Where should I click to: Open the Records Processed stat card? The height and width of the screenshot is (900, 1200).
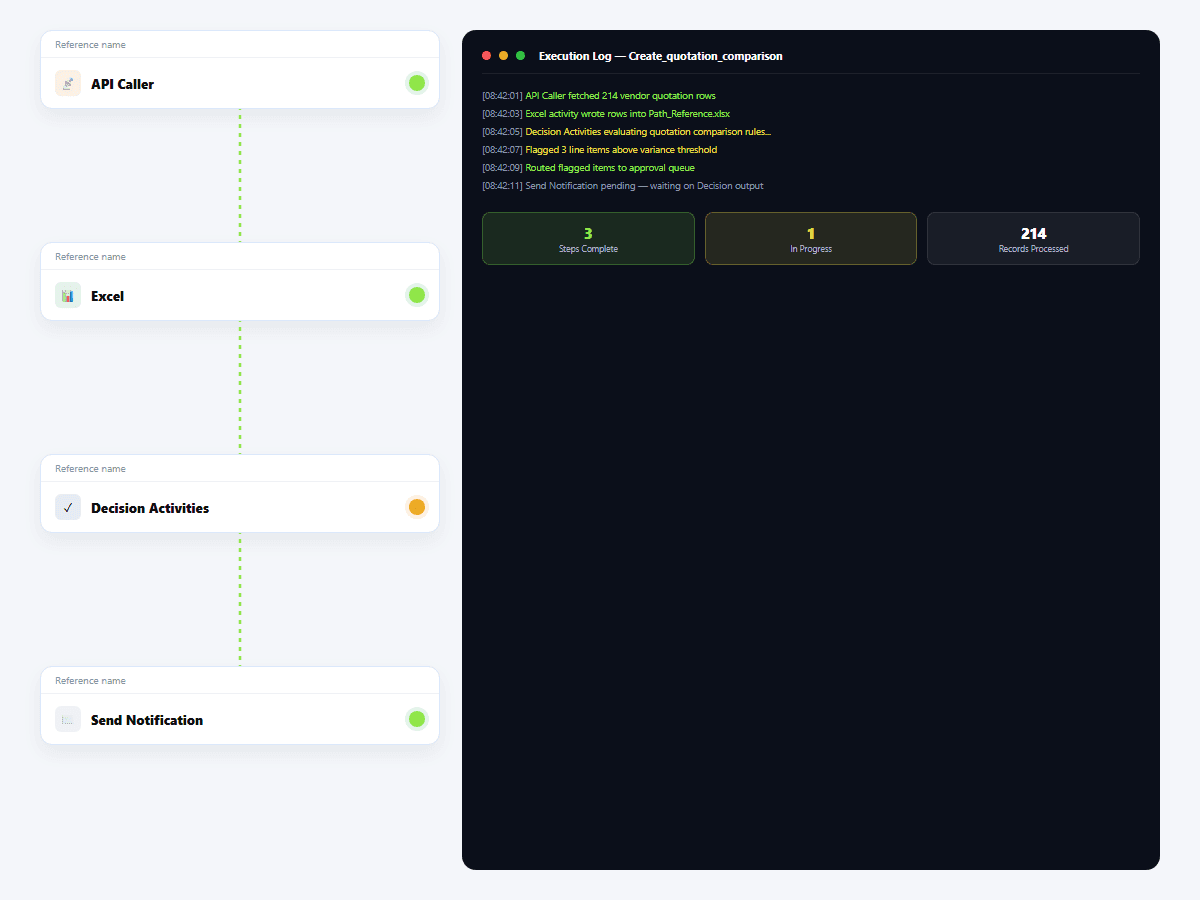point(1033,238)
